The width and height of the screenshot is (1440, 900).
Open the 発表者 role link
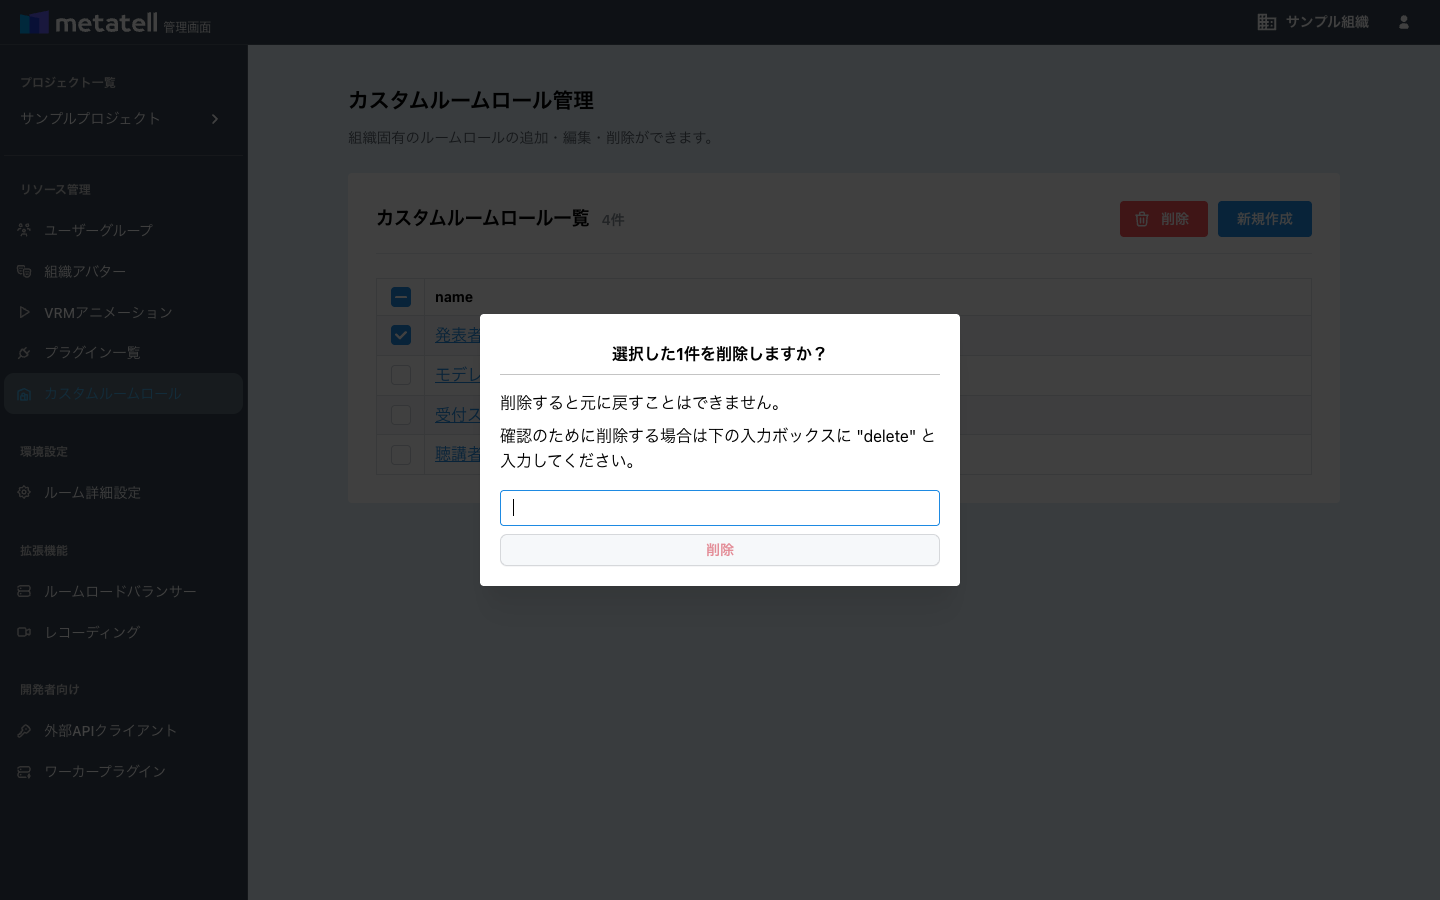(458, 335)
